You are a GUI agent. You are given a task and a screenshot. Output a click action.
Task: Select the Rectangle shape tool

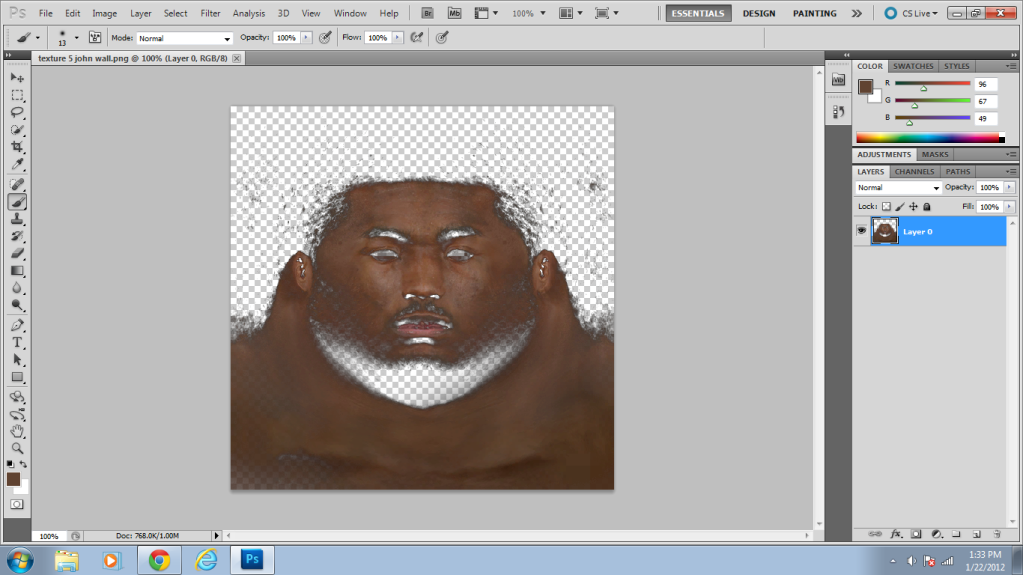click(x=17, y=377)
